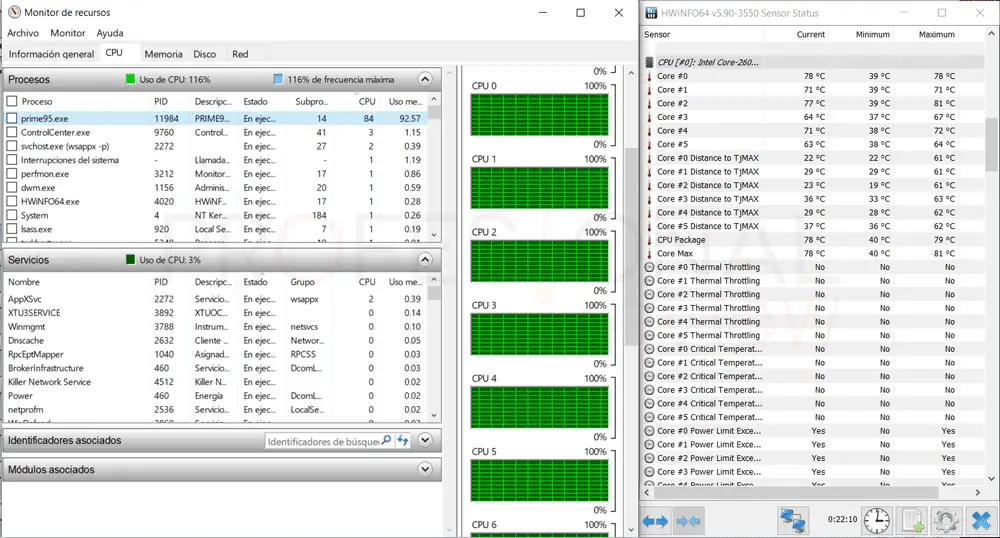Open Ayuda menu
1000x538 pixels.
[110, 33]
